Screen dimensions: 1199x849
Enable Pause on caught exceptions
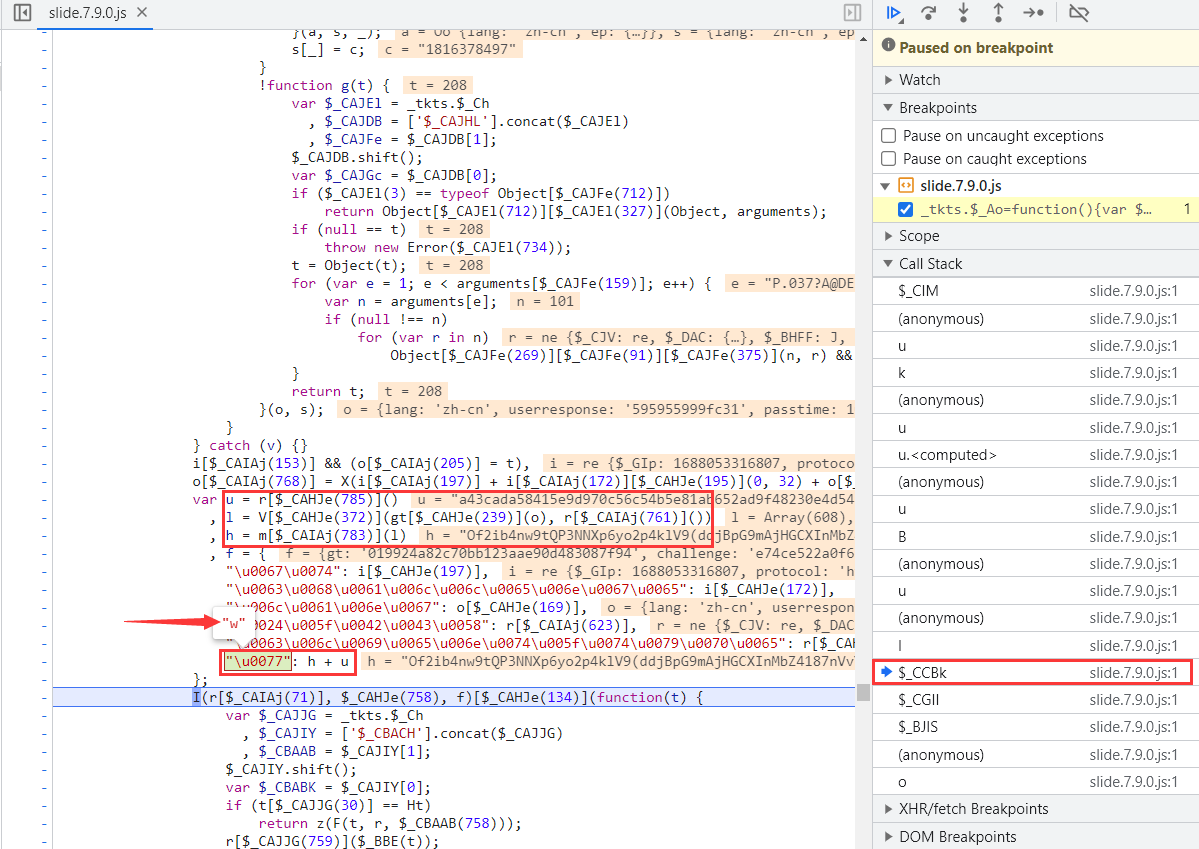click(x=888, y=159)
